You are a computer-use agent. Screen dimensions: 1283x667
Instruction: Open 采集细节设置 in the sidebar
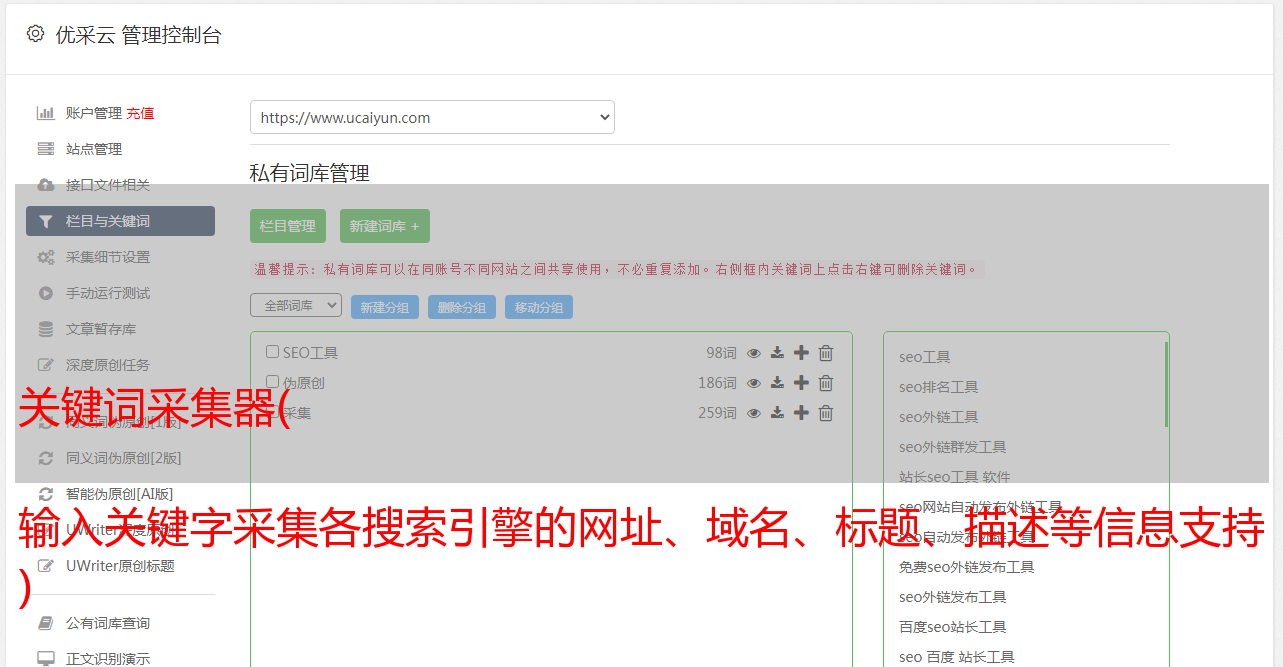tap(108, 257)
